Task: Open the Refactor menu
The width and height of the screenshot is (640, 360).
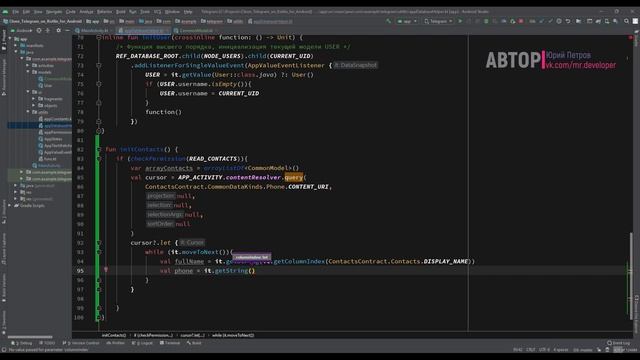Action: [104, 12]
